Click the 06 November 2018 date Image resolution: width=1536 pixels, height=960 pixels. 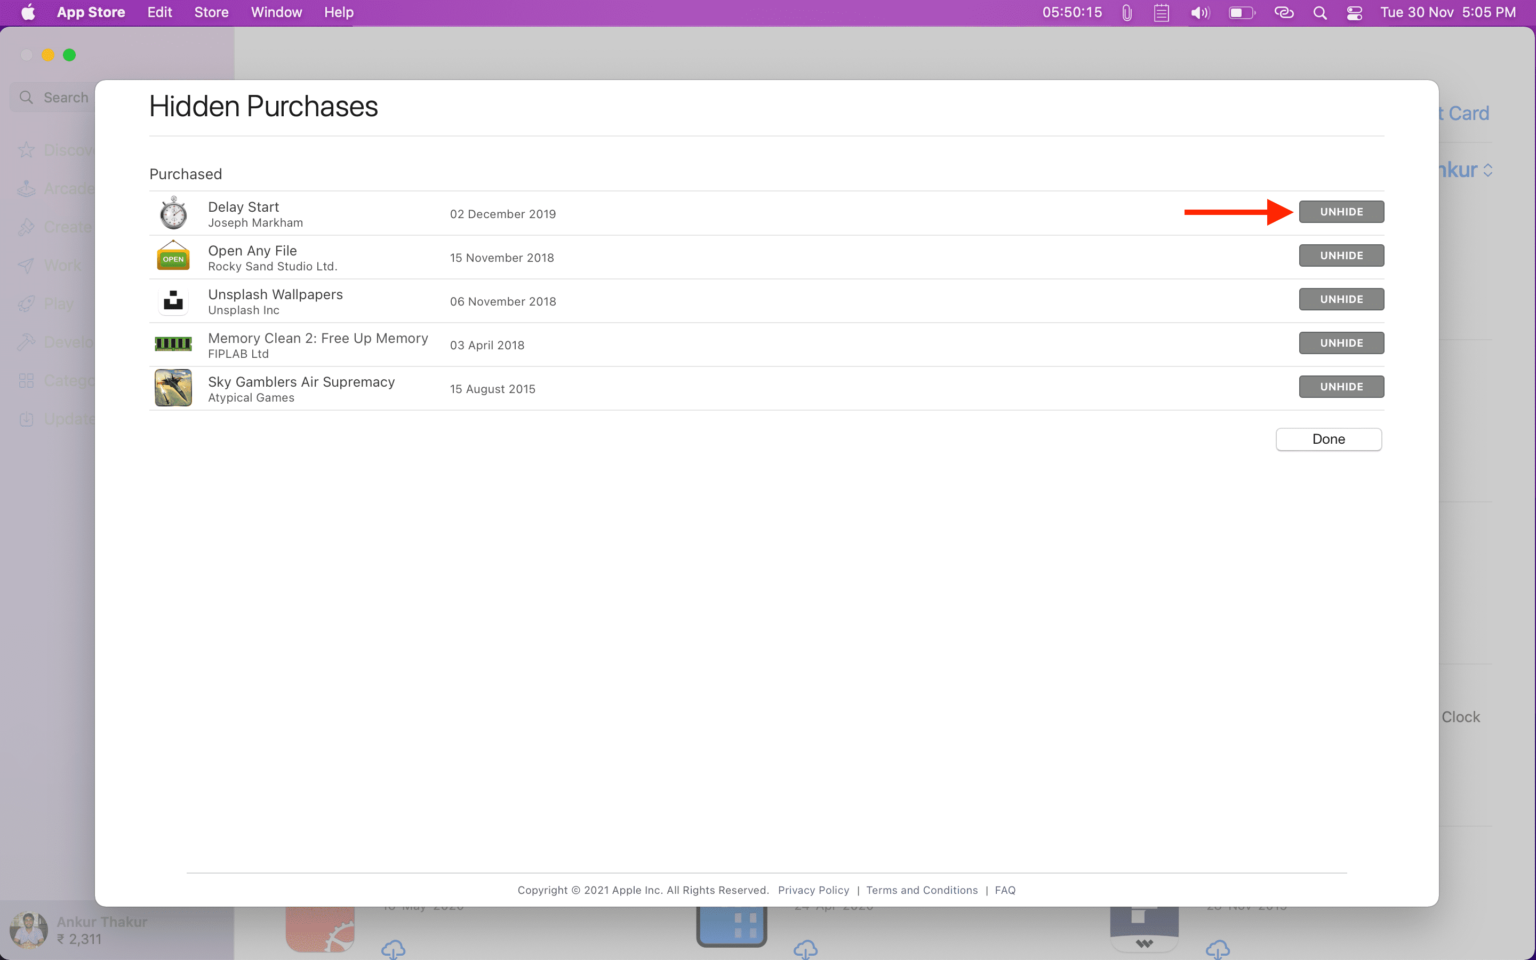point(503,301)
